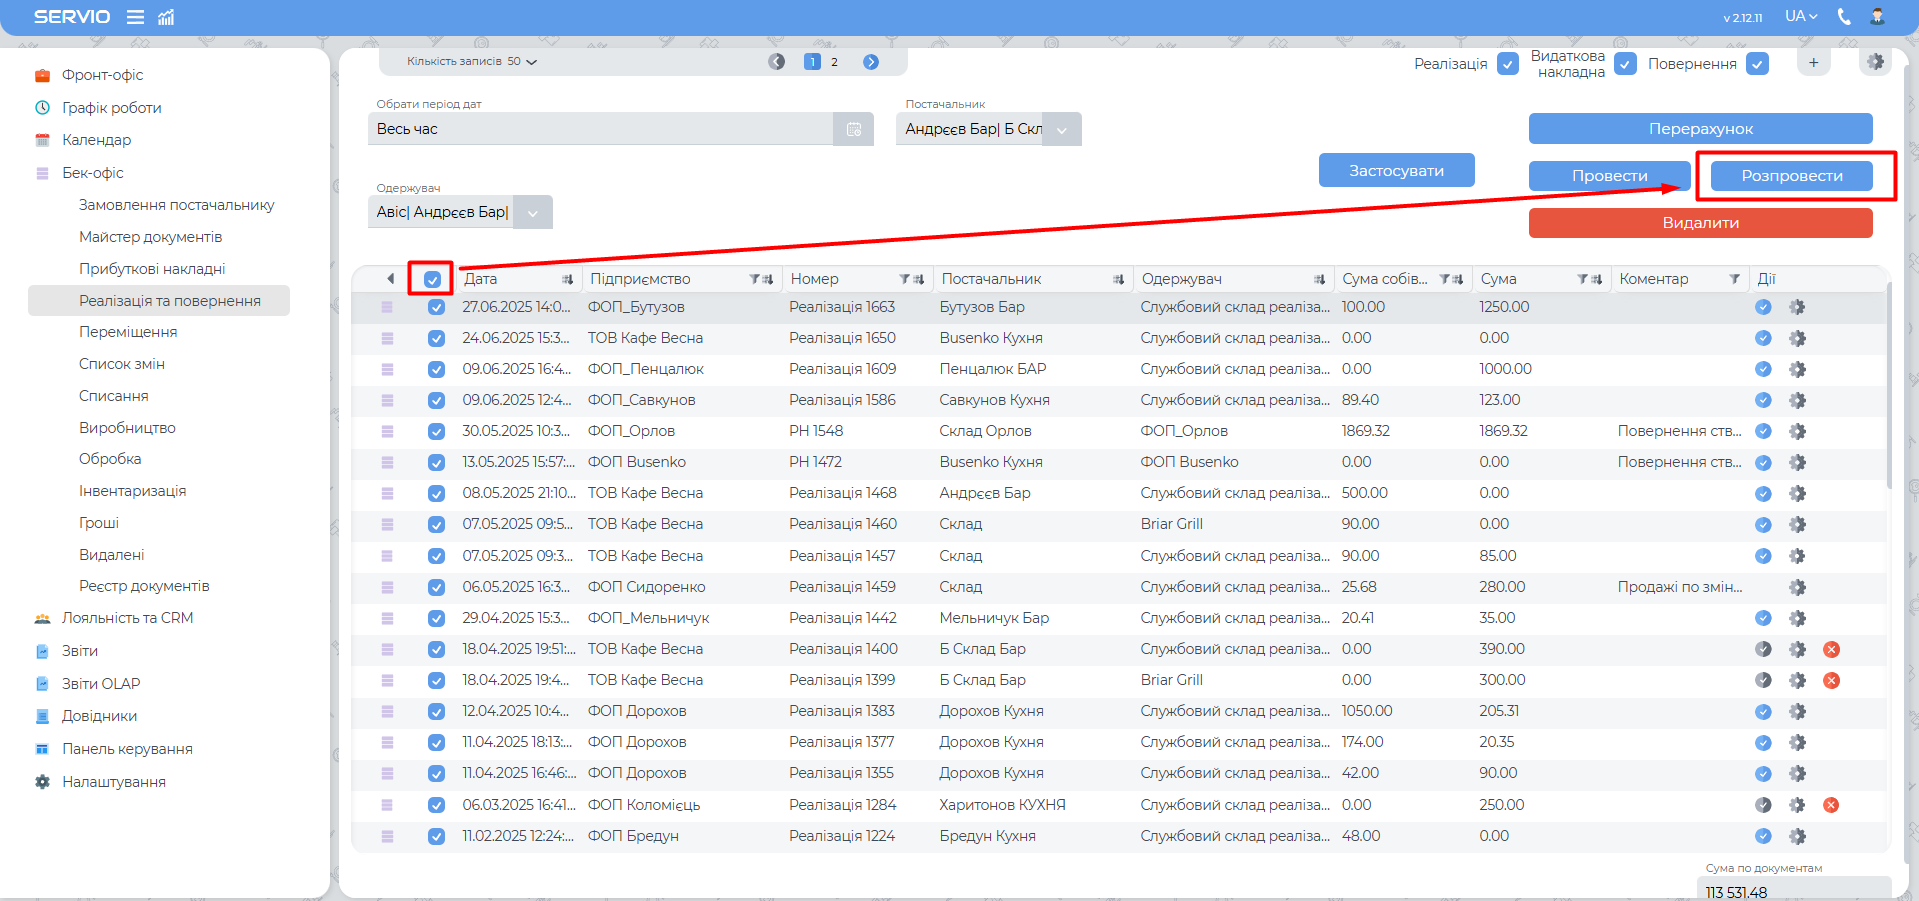
Task: Go to next page of records
Action: click(x=871, y=62)
